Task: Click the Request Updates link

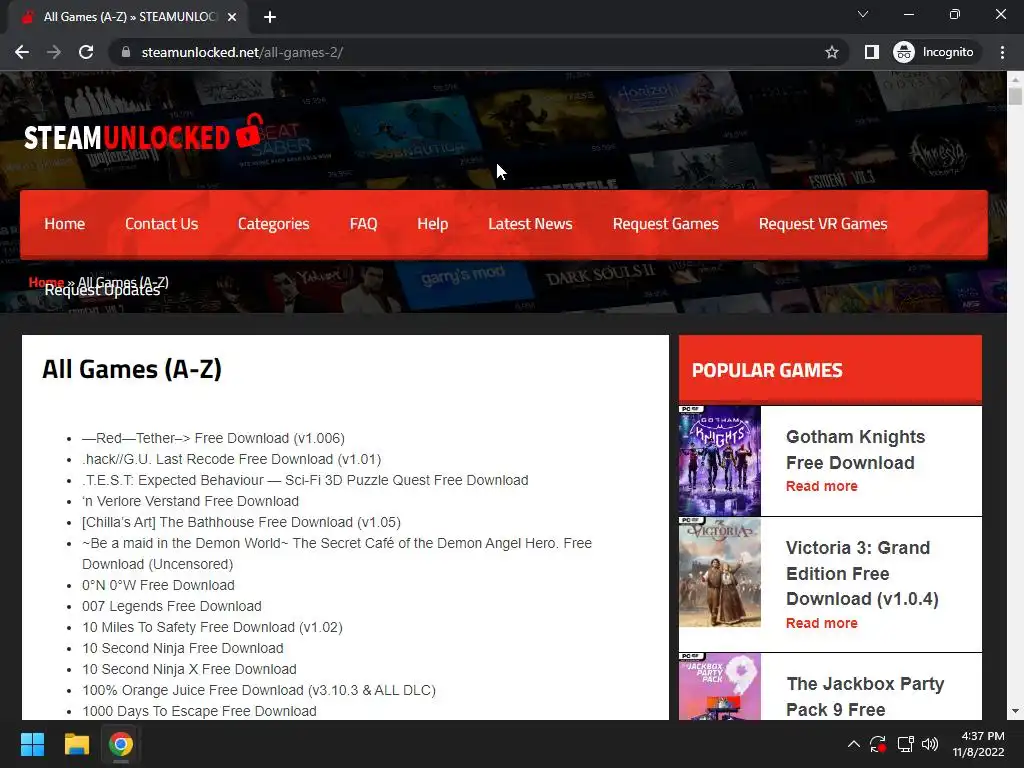Action: coord(102,292)
